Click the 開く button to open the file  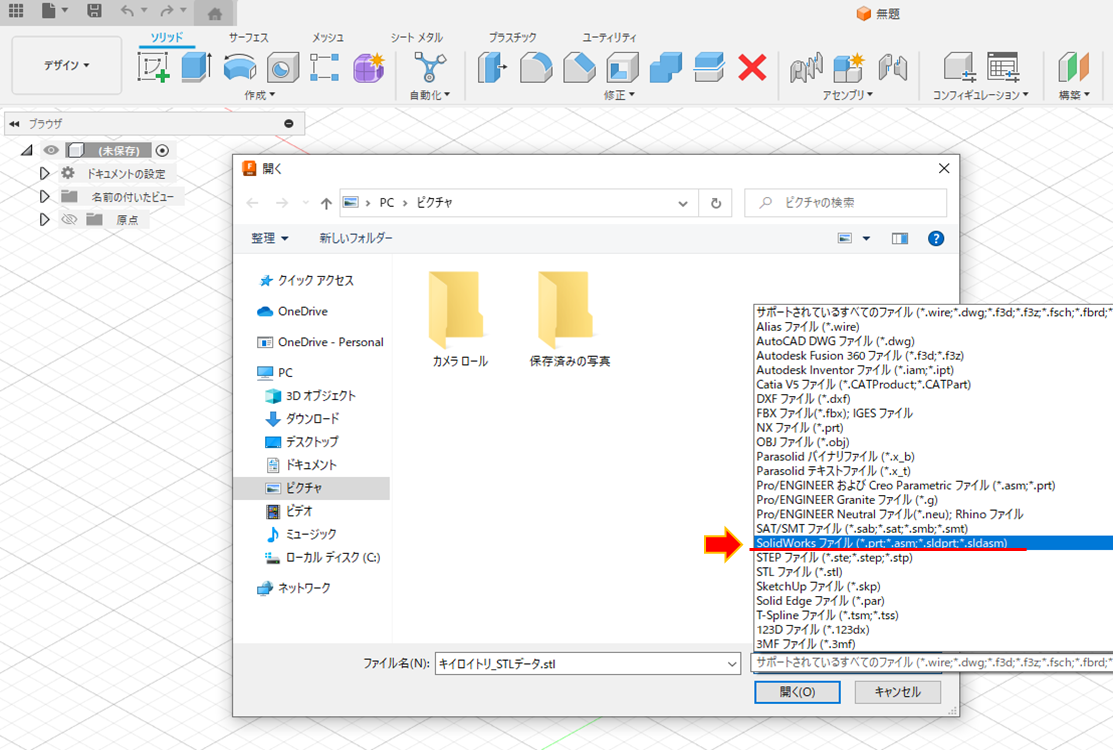coord(797,692)
